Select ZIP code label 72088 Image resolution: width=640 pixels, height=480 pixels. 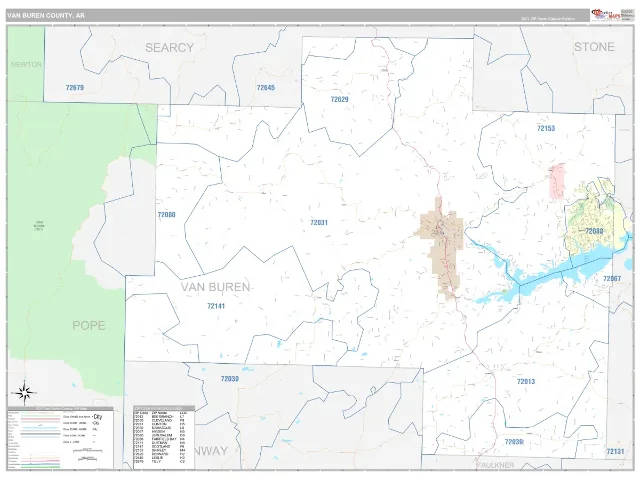[594, 231]
